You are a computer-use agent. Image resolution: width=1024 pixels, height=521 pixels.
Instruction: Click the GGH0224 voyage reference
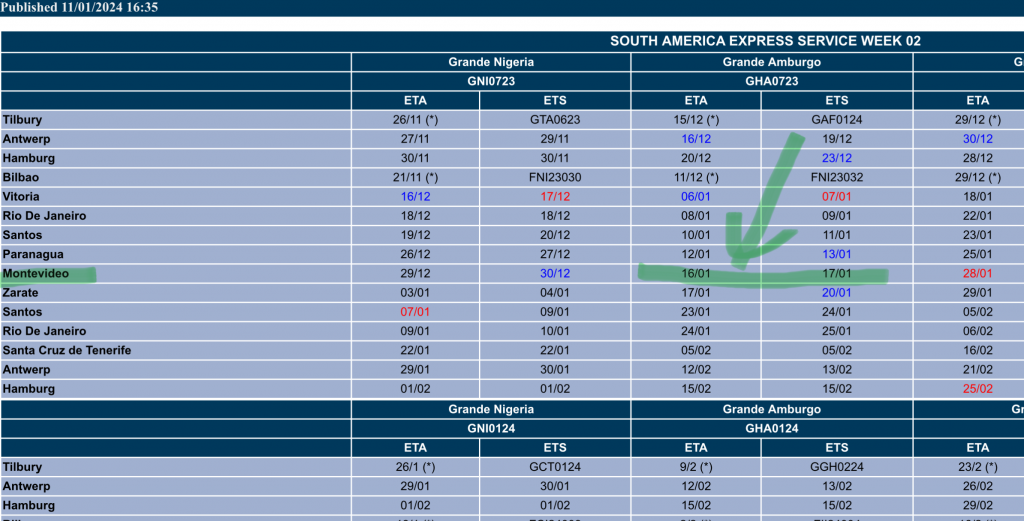coord(836,467)
